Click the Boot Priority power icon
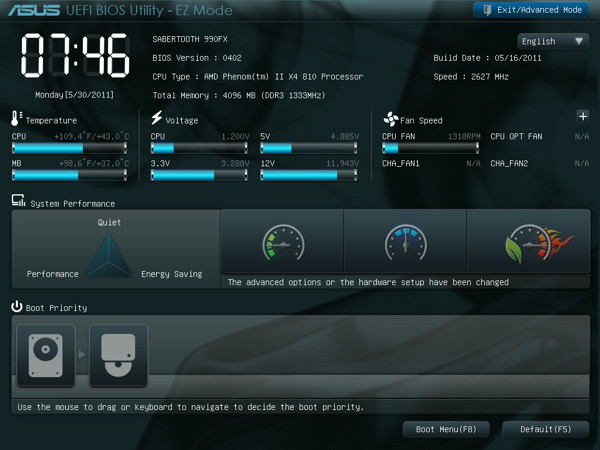 pyautogui.click(x=16, y=307)
